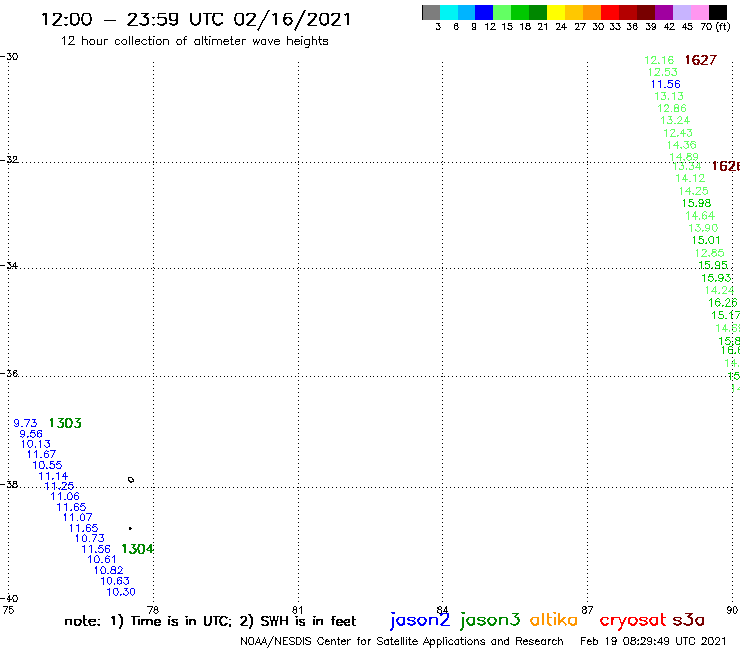Click the s3a satellite label
Viewport: 740px width, 650px height.
[x=689, y=620]
